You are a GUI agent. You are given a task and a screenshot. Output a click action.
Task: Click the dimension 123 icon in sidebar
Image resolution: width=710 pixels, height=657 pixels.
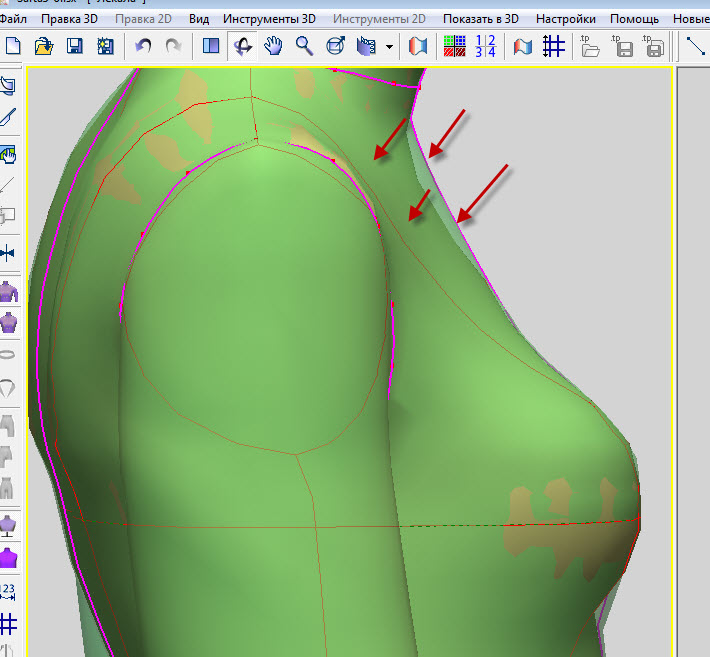pos(9,591)
